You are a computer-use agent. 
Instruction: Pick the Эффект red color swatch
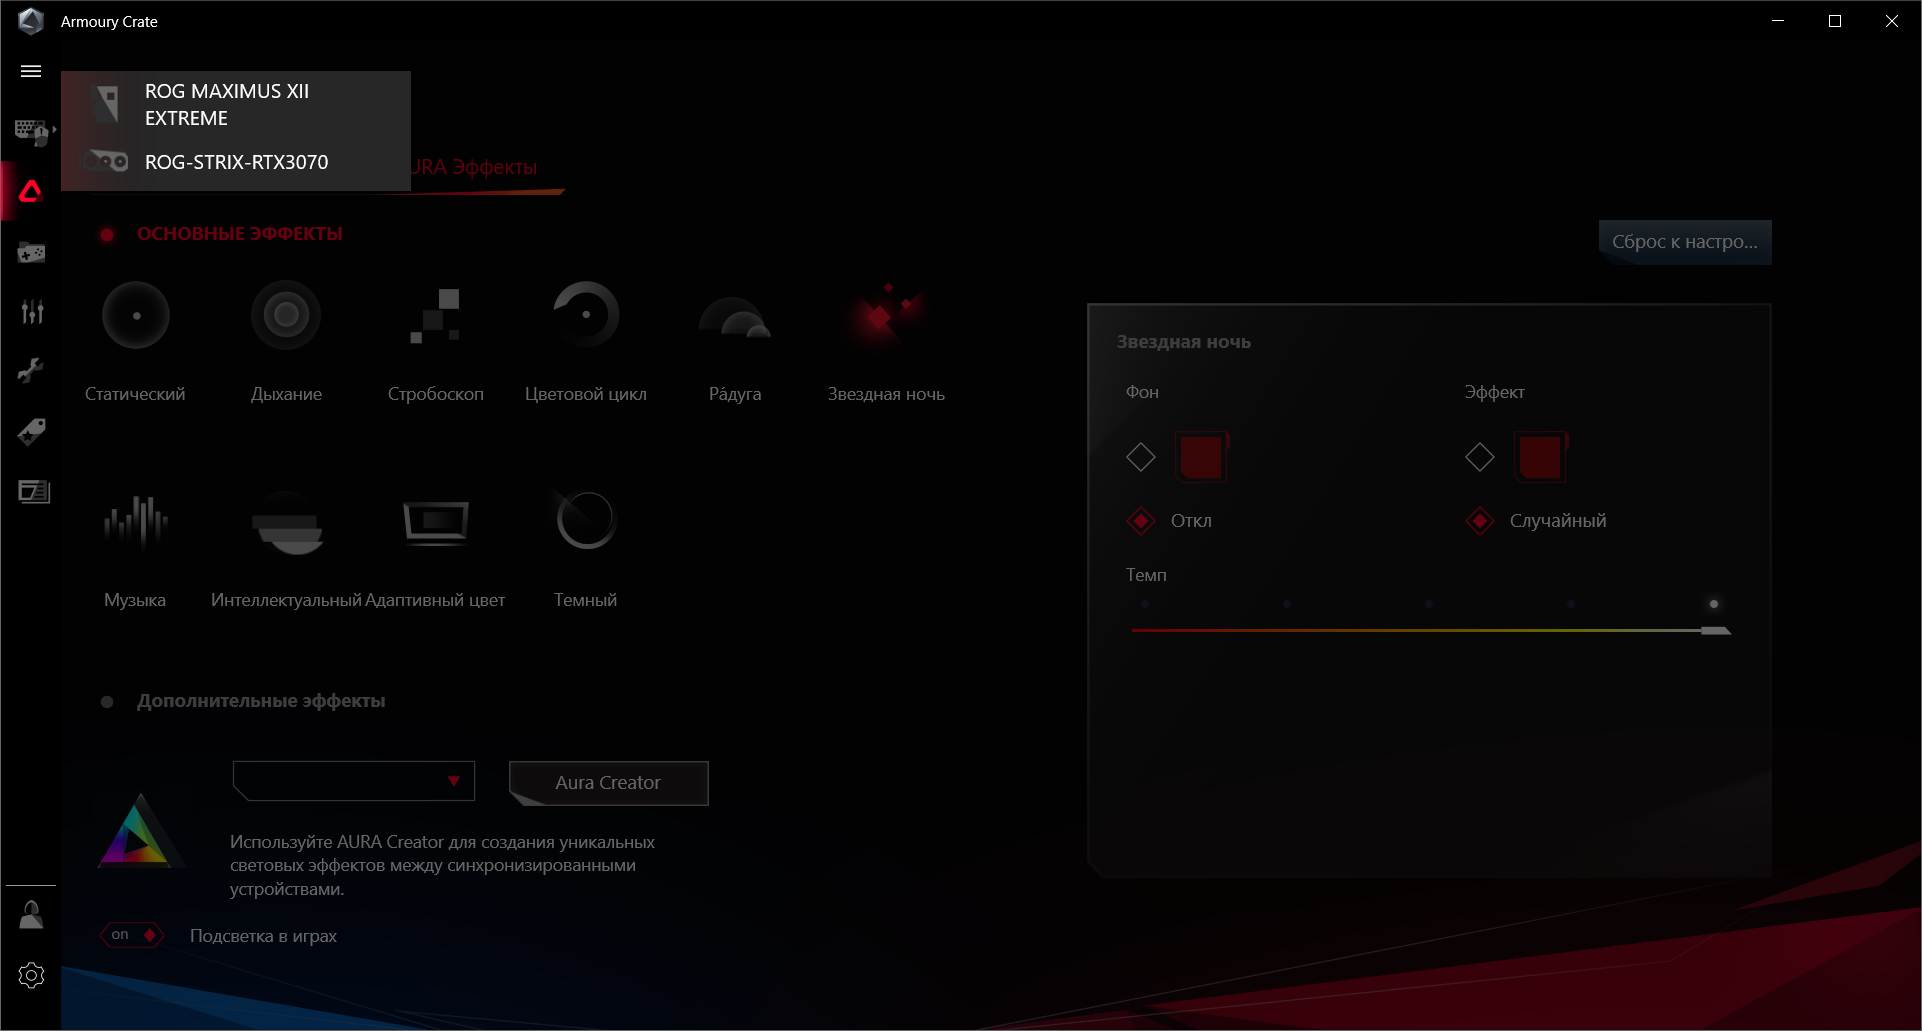(1540, 457)
